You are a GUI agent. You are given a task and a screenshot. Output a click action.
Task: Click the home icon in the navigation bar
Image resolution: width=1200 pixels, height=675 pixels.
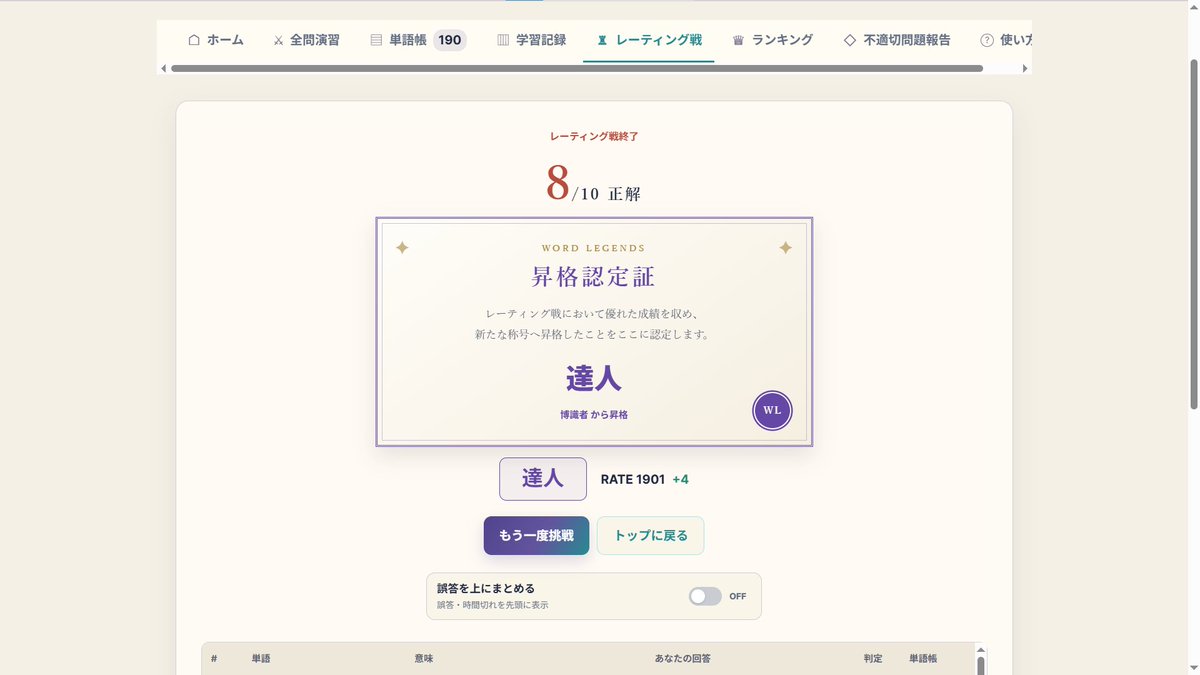point(194,40)
